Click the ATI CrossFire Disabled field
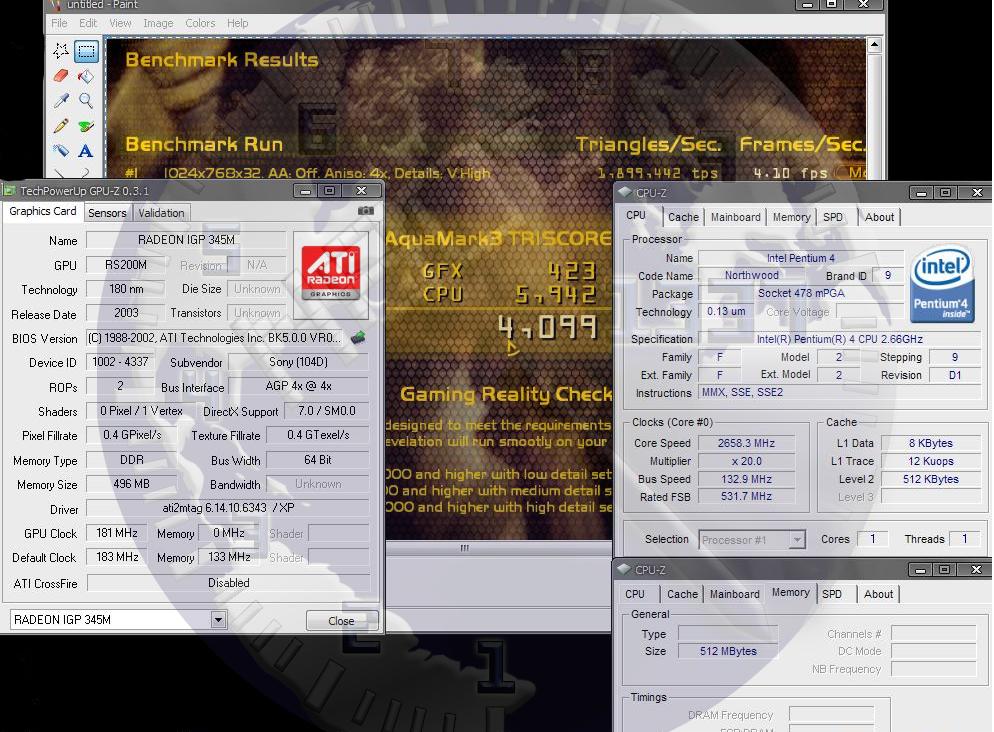Image resolution: width=994 pixels, height=732 pixels. click(228, 583)
